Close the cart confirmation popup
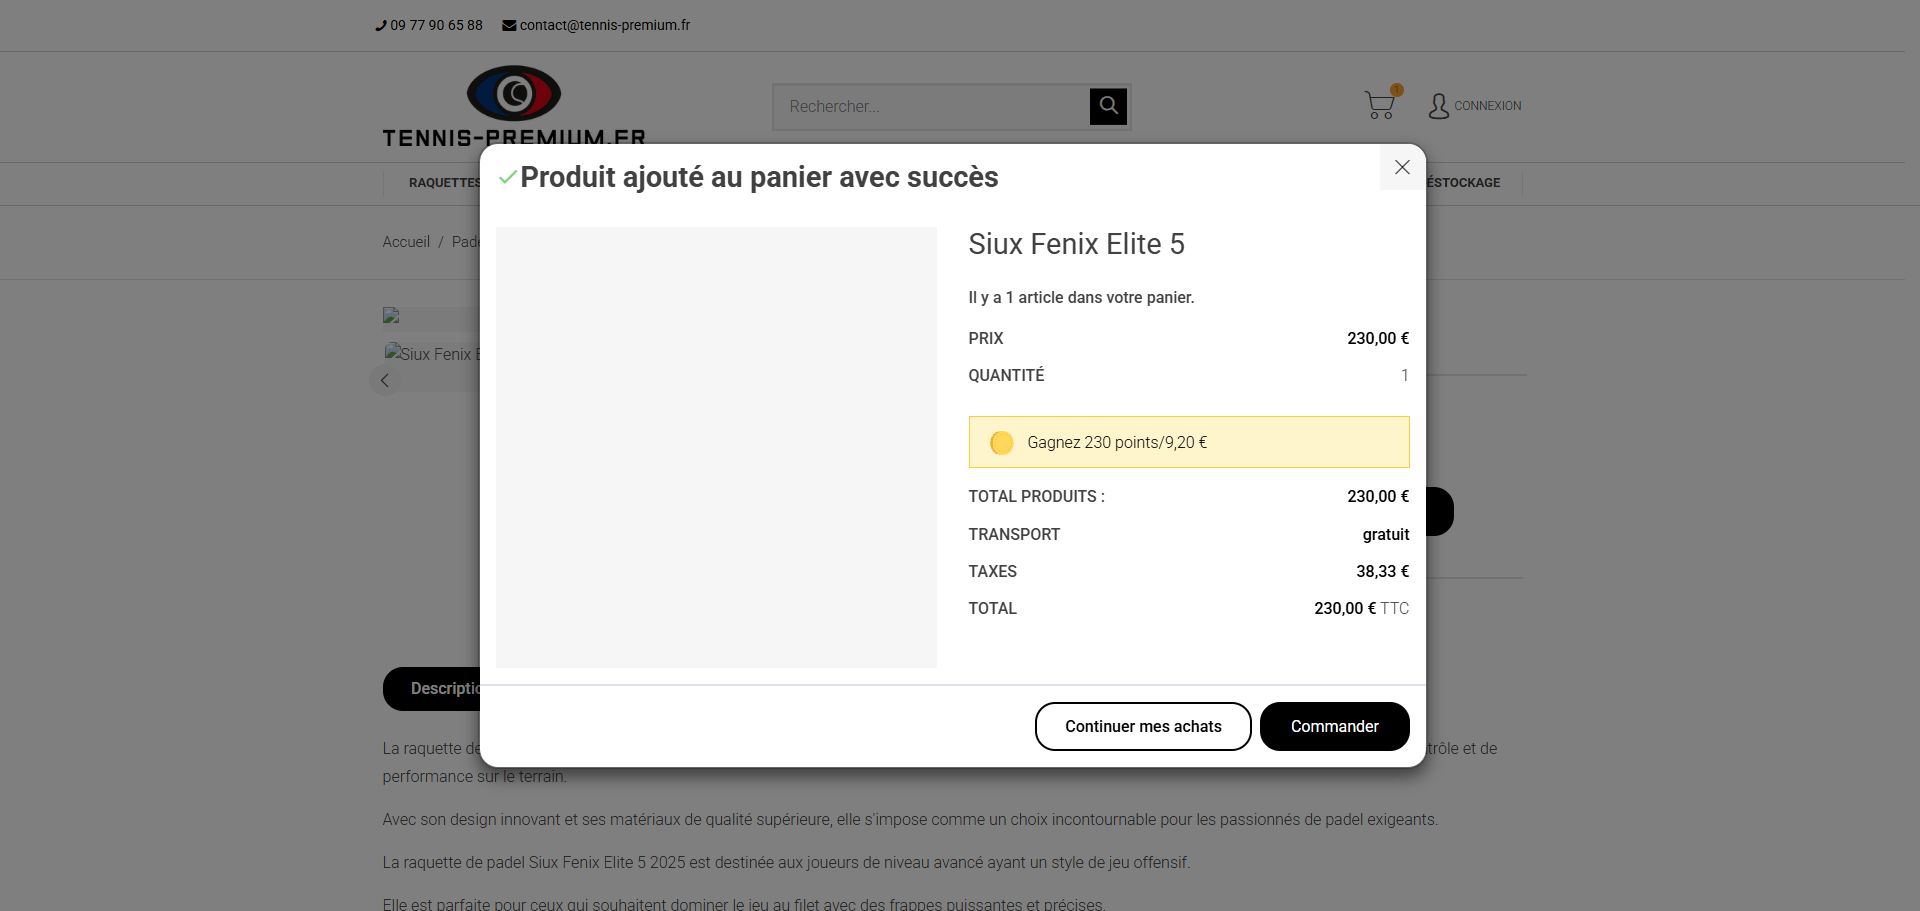Image resolution: width=1920 pixels, height=911 pixels. pos(1402,167)
